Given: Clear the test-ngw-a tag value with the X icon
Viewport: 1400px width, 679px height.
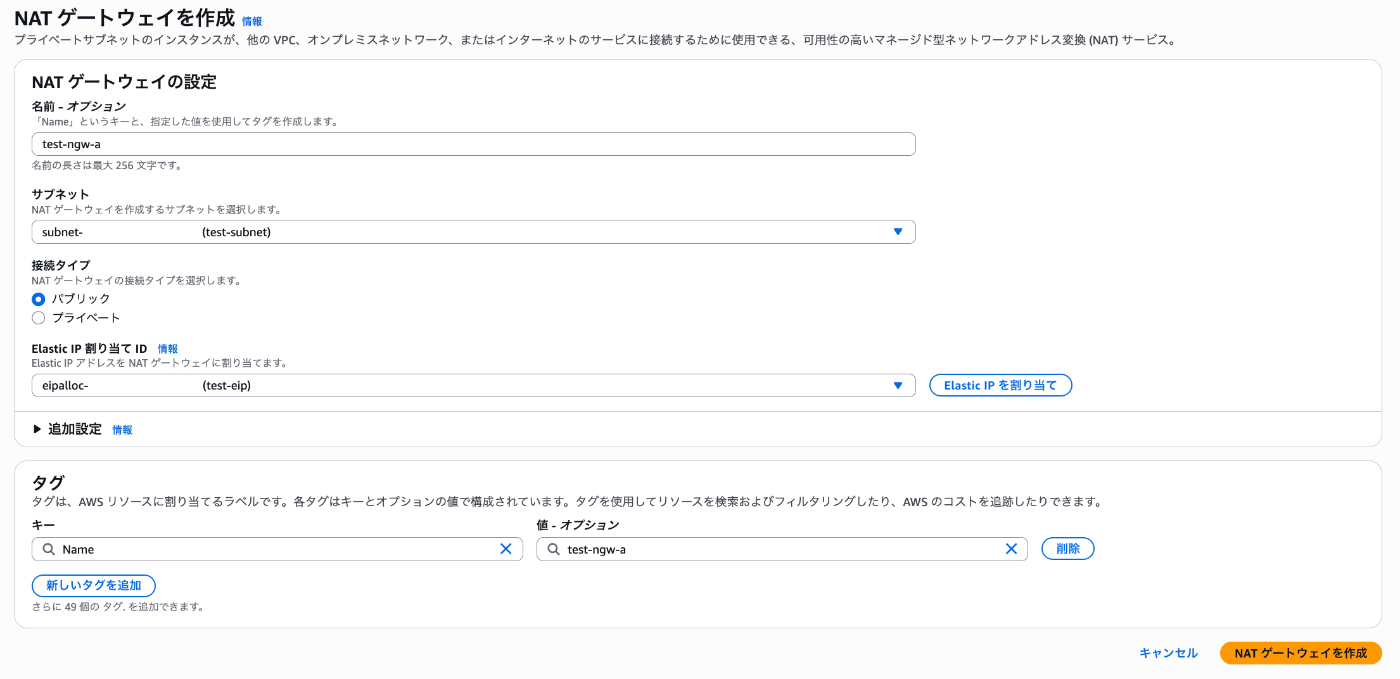Looking at the screenshot, I should [x=1011, y=548].
